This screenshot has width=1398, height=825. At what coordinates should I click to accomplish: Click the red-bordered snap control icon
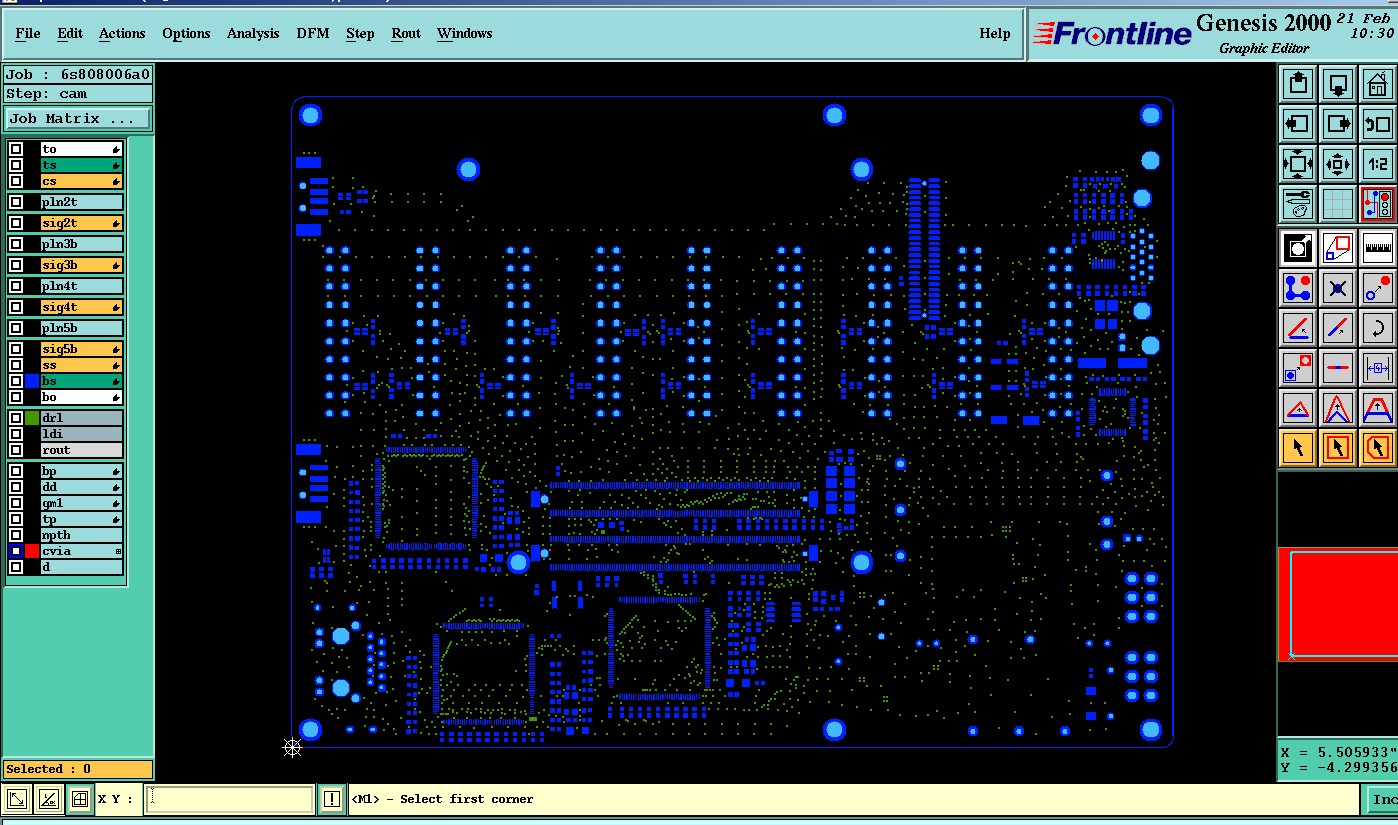tap(1378, 204)
